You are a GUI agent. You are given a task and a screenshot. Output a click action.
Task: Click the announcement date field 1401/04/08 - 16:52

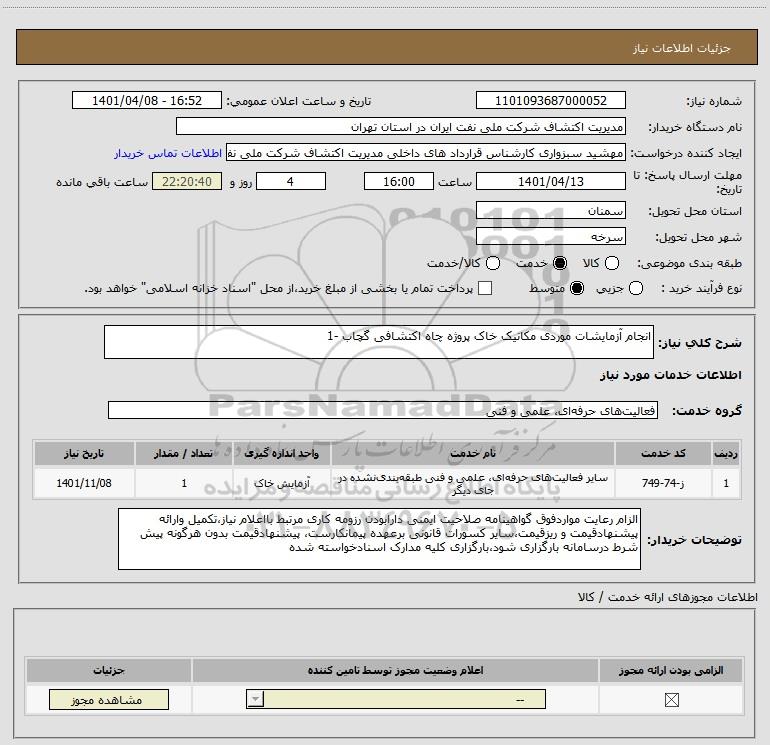147,100
